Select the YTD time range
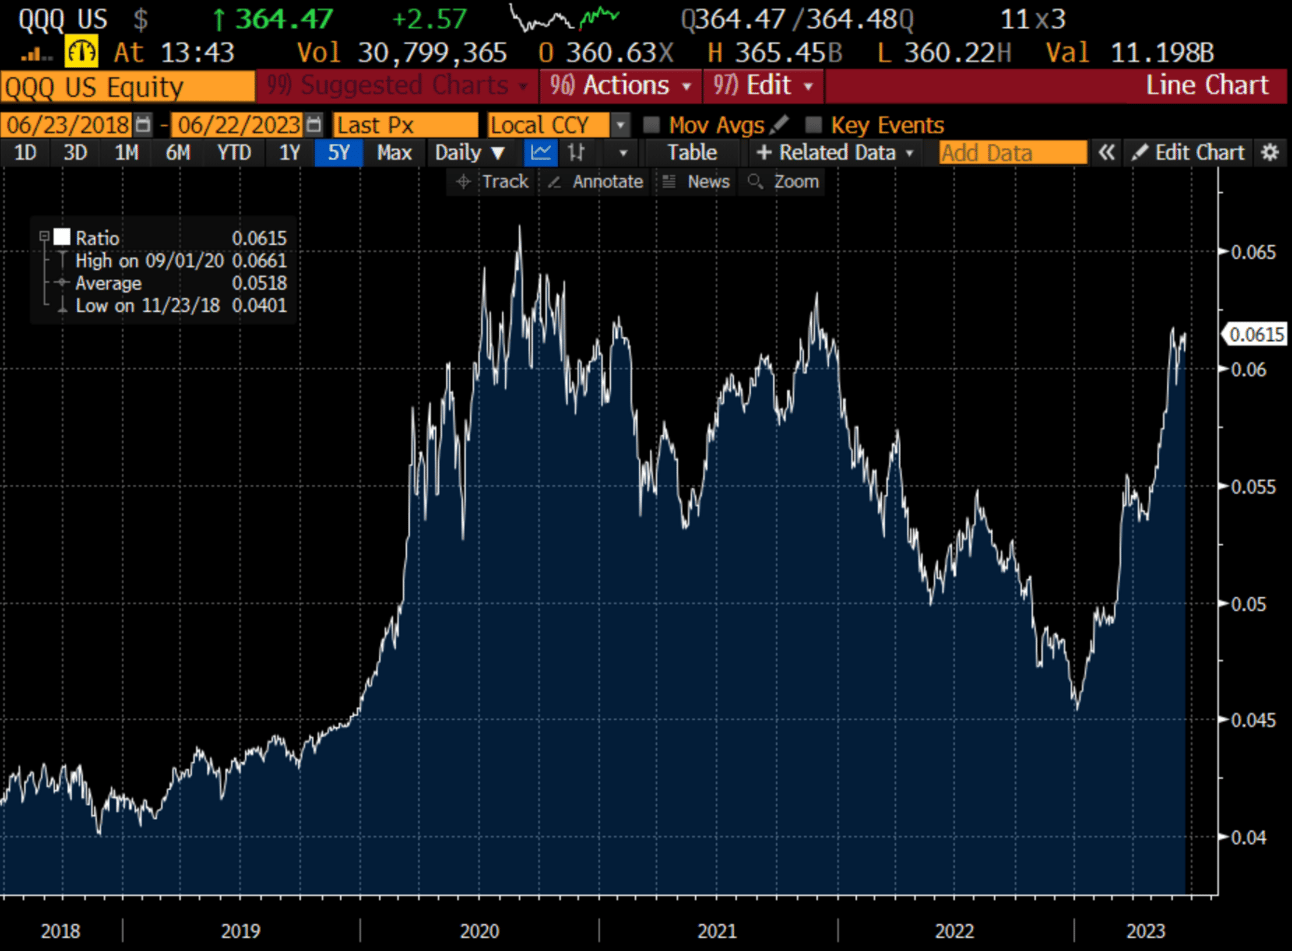The width and height of the screenshot is (1292, 951). pyautogui.click(x=234, y=153)
